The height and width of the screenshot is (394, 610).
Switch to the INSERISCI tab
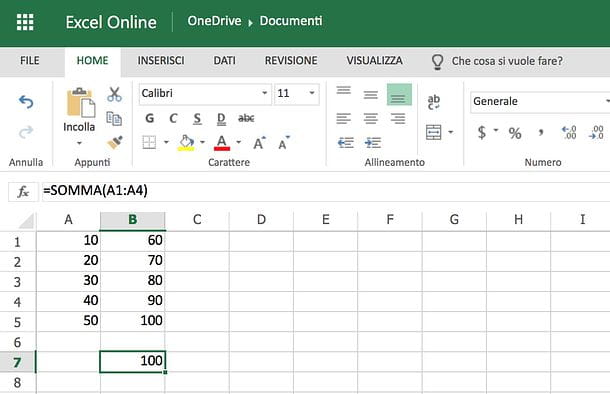pos(161,61)
